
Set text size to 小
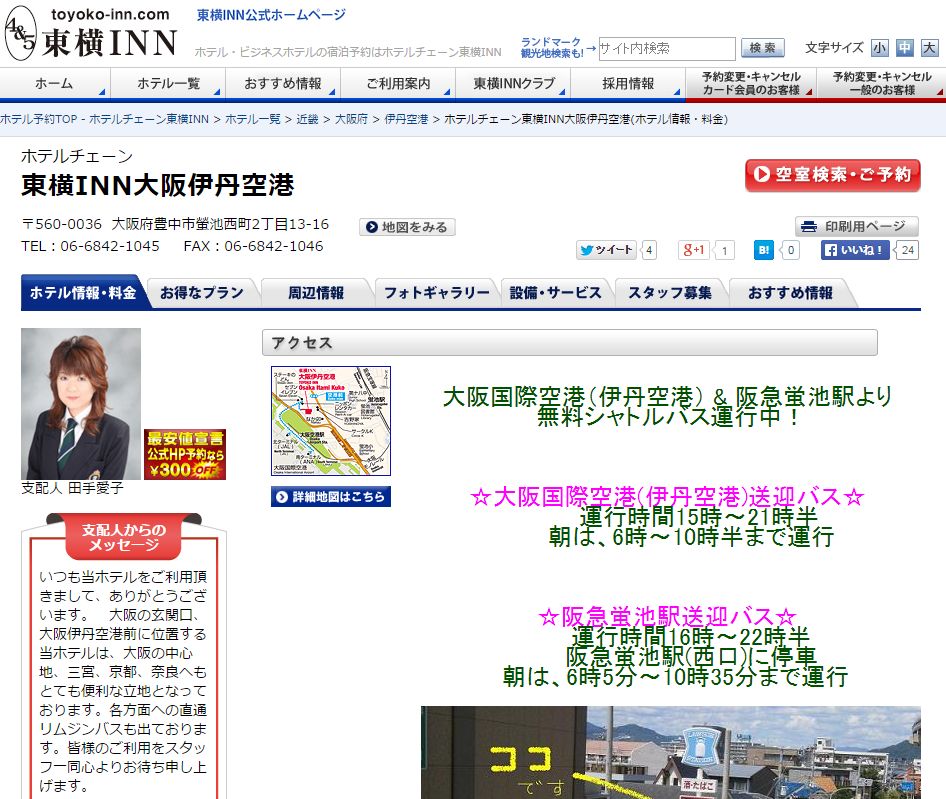880,48
